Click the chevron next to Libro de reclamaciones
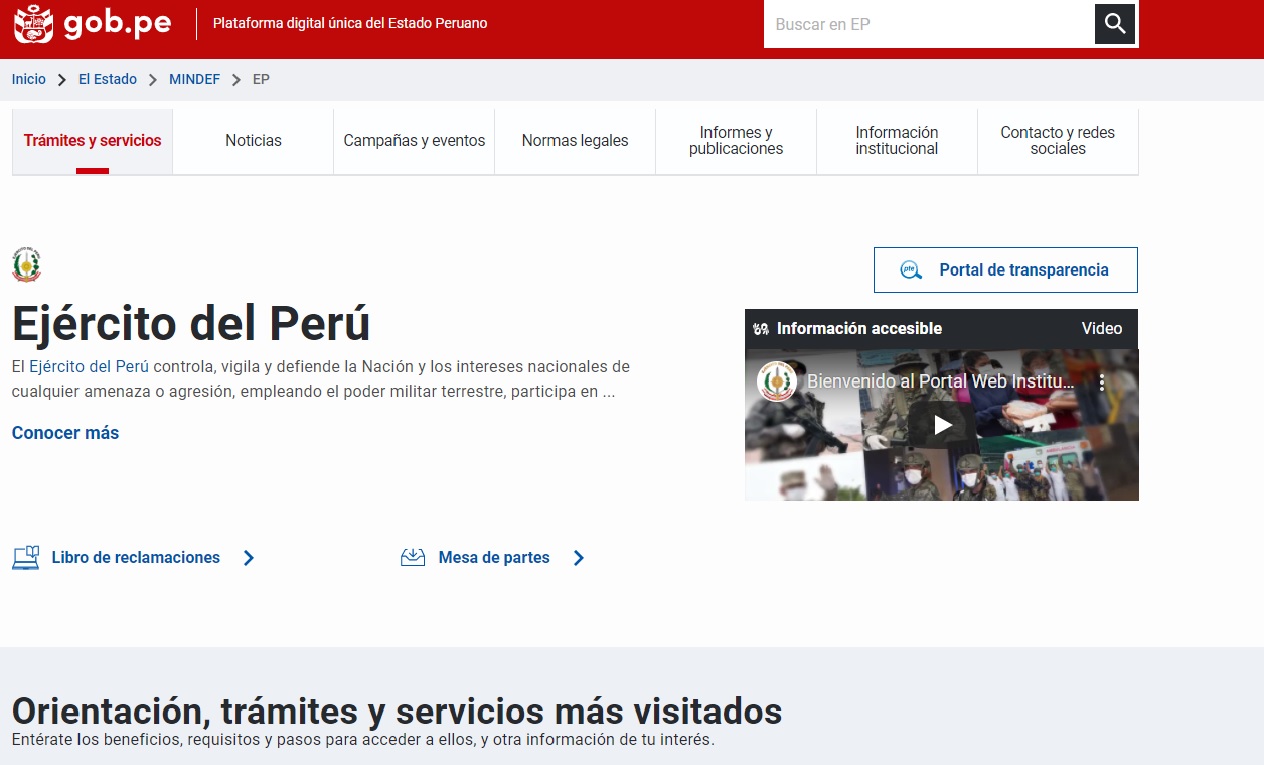 click(x=249, y=558)
